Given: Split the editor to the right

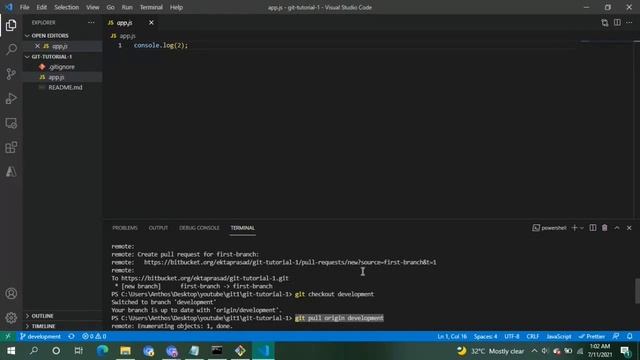Looking at the screenshot, I should coord(617,23).
